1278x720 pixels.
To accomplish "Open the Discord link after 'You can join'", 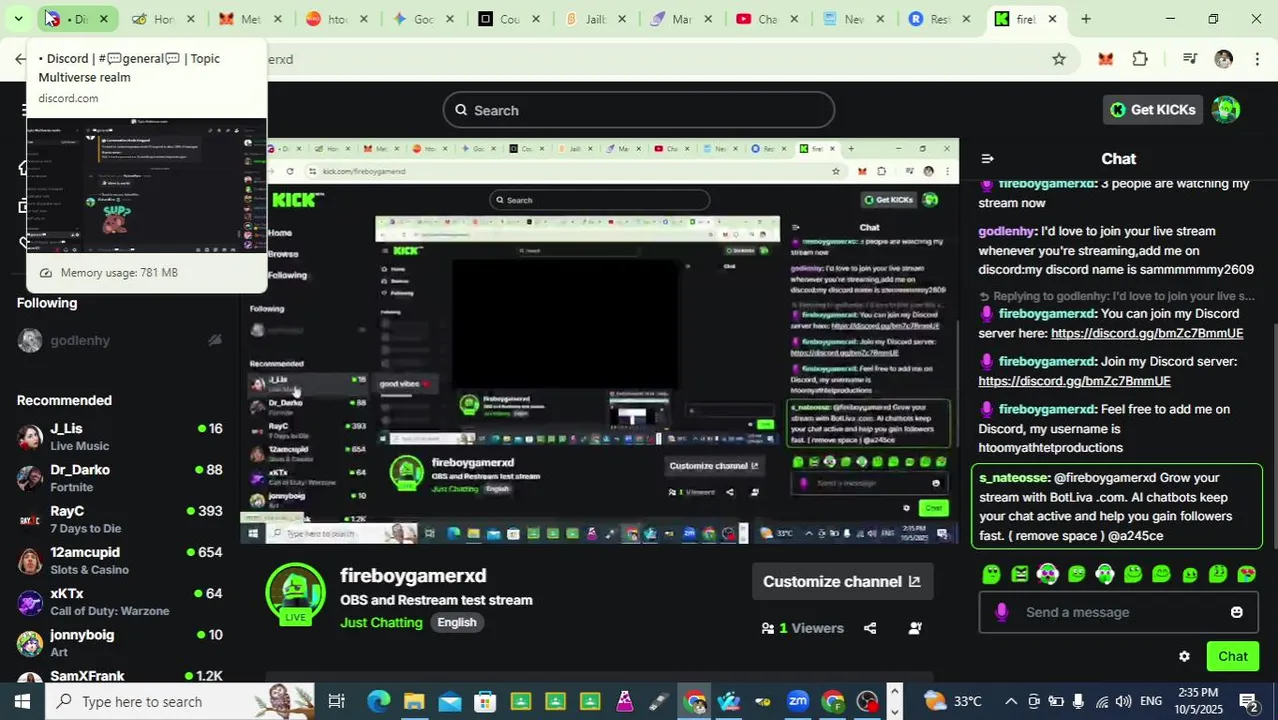I will pos(1147,333).
